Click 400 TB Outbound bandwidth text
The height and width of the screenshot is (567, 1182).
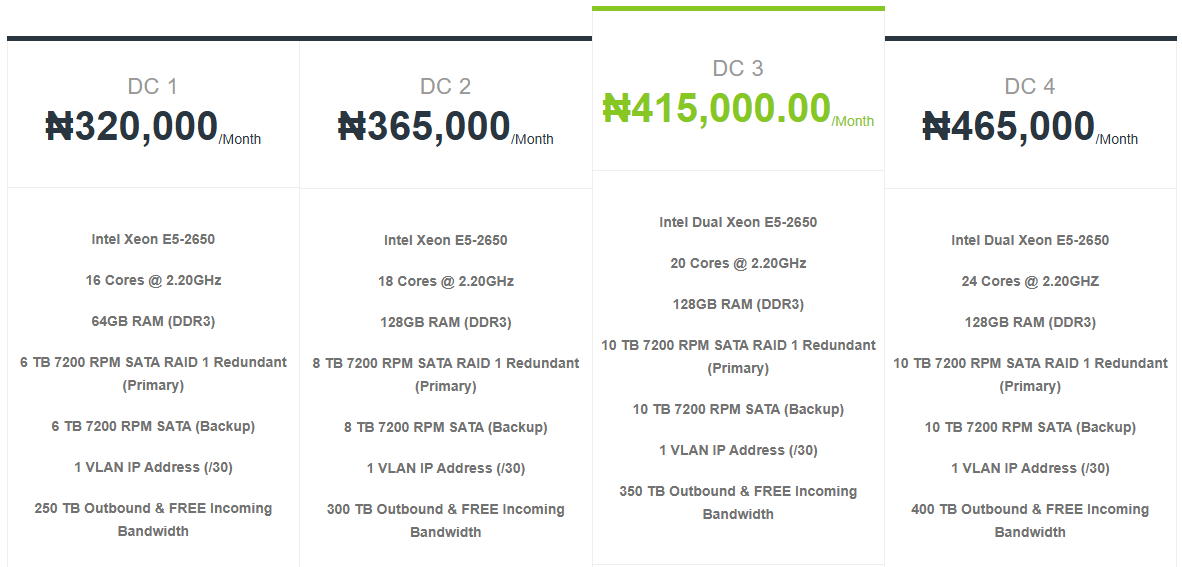pyautogui.click(x=1030, y=520)
